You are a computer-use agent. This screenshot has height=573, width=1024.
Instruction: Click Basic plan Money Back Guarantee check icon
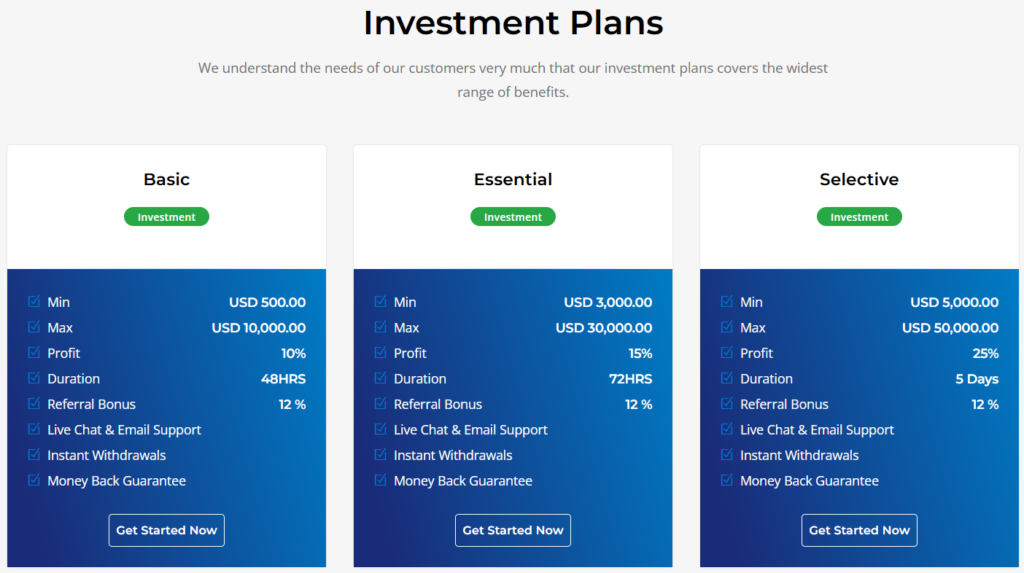coord(34,481)
